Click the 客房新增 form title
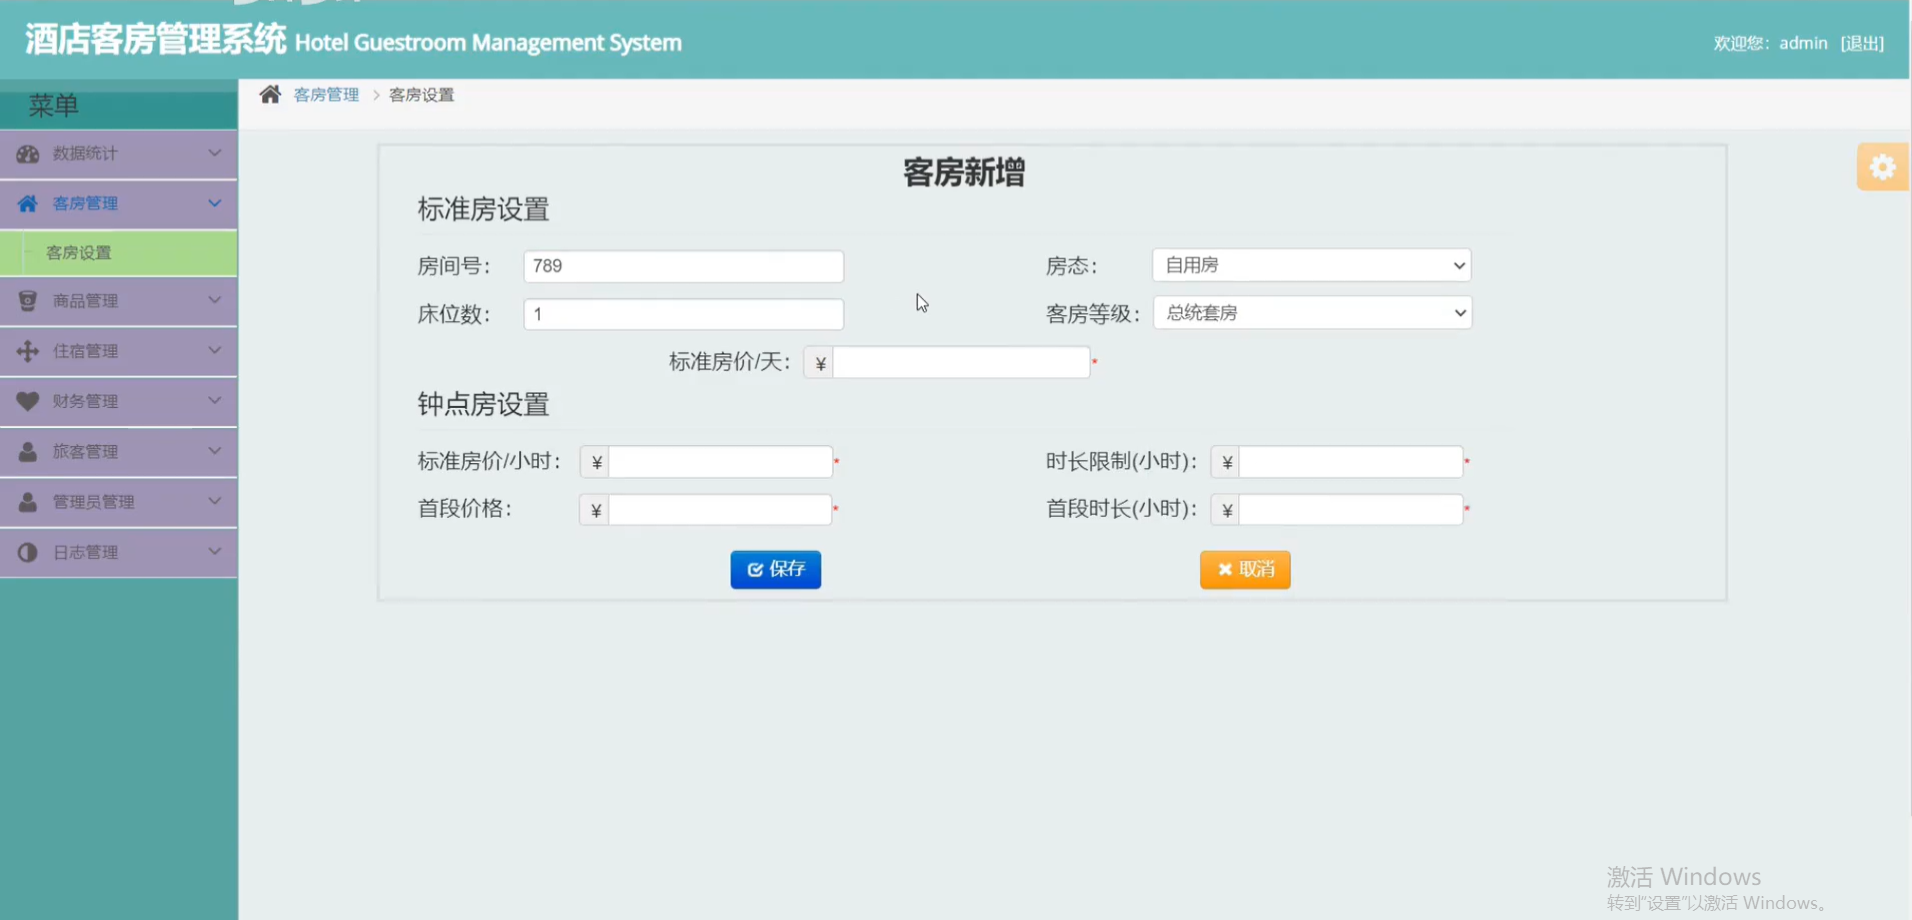 [964, 173]
